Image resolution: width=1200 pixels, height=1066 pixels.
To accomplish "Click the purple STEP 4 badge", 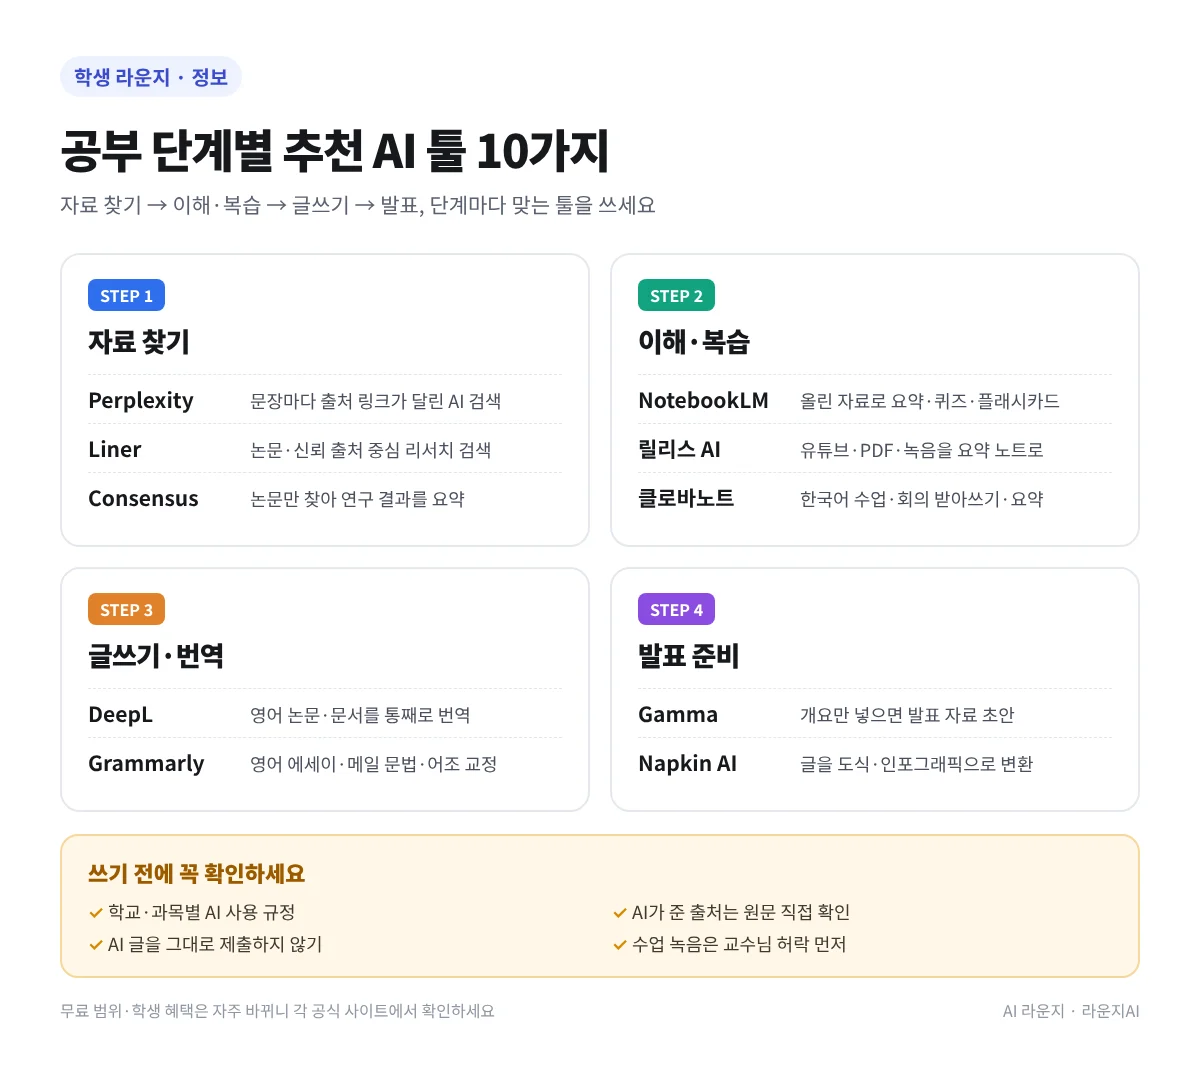I will click(676, 609).
